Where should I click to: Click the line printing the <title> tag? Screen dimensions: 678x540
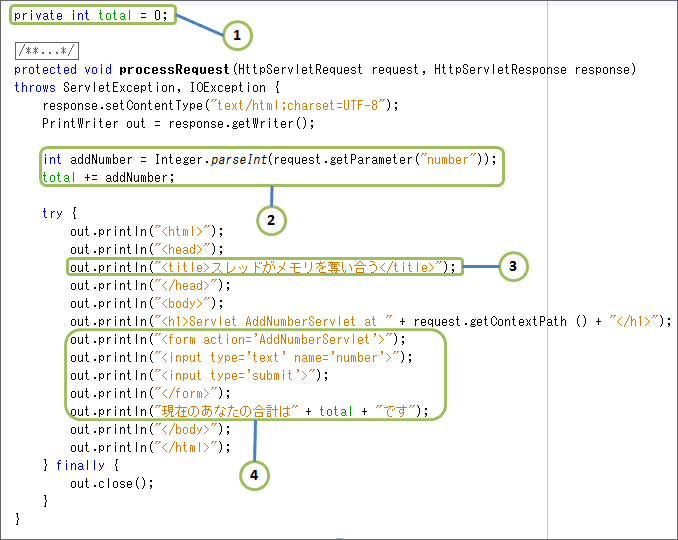263,268
